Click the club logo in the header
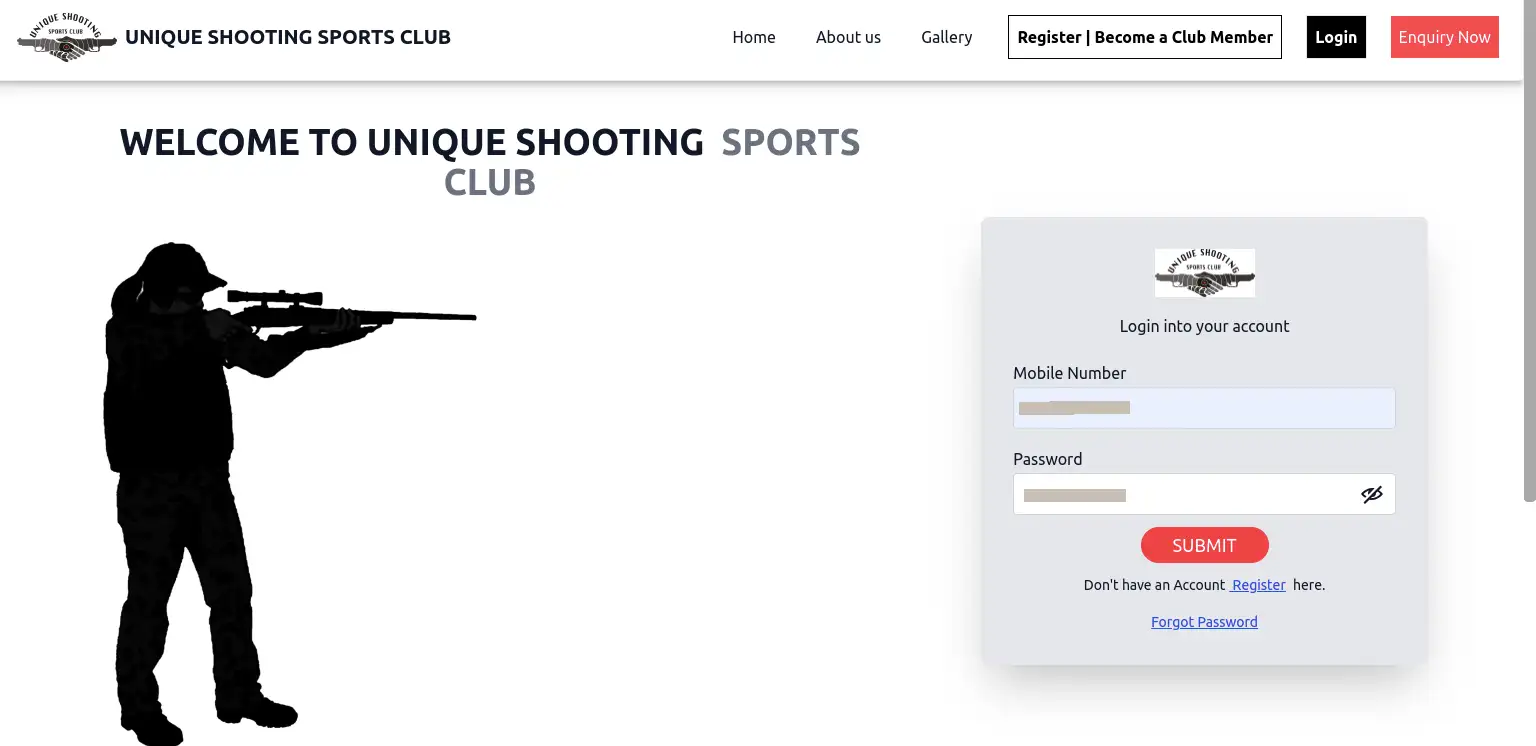Viewport: 1536px width, 746px height. [x=67, y=38]
